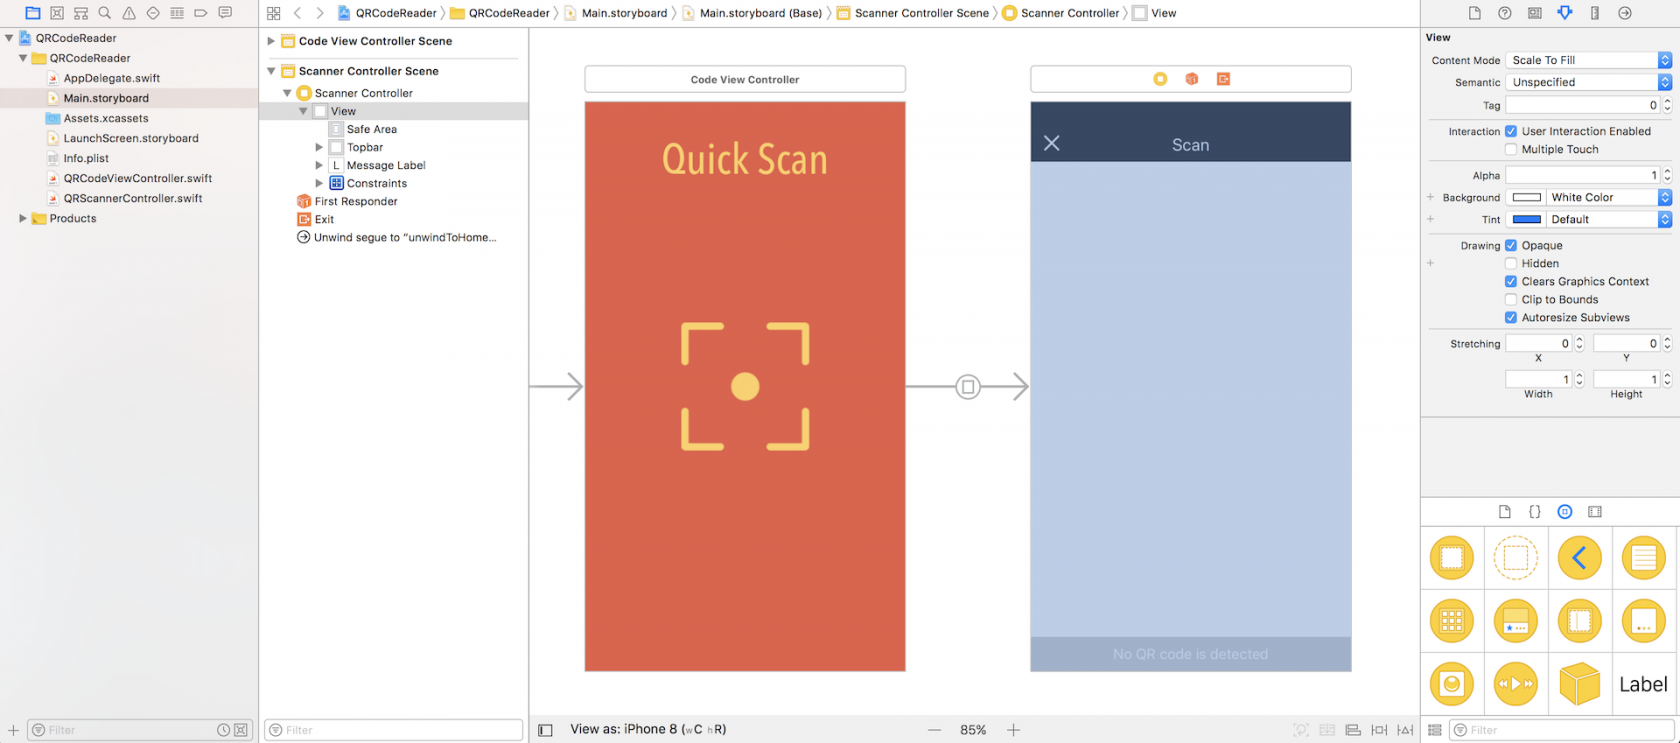Check the Clip to Bounds option
Image resolution: width=1680 pixels, height=743 pixels.
[1511, 299]
